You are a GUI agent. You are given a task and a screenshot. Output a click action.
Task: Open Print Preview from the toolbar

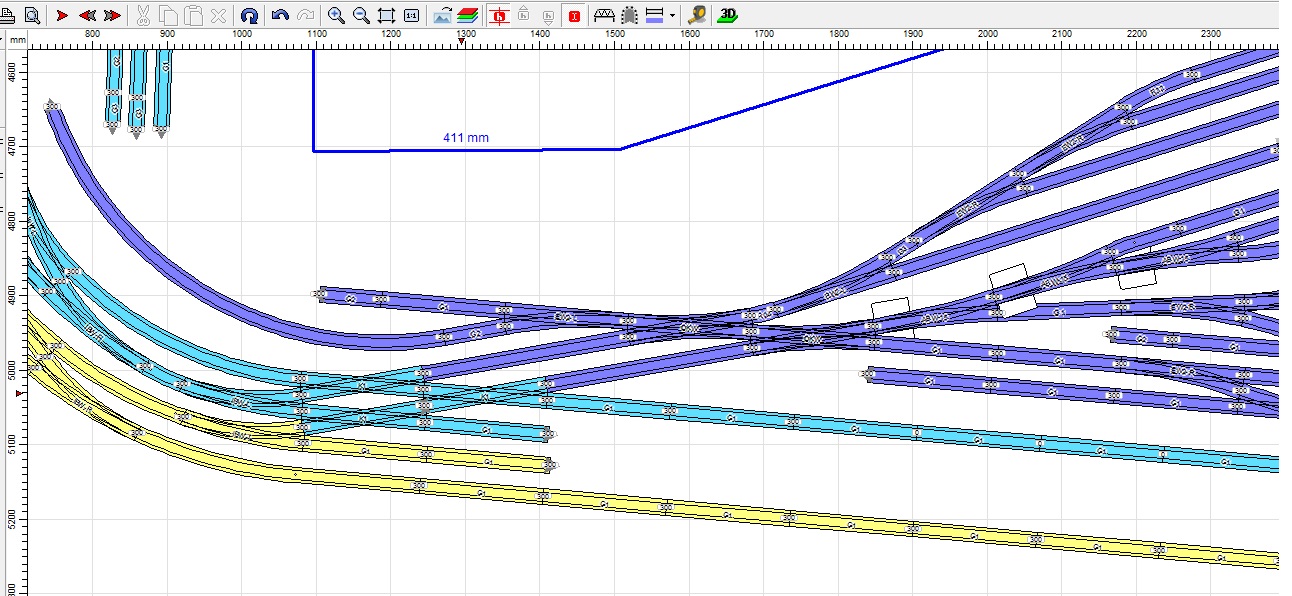pyautogui.click(x=32, y=15)
